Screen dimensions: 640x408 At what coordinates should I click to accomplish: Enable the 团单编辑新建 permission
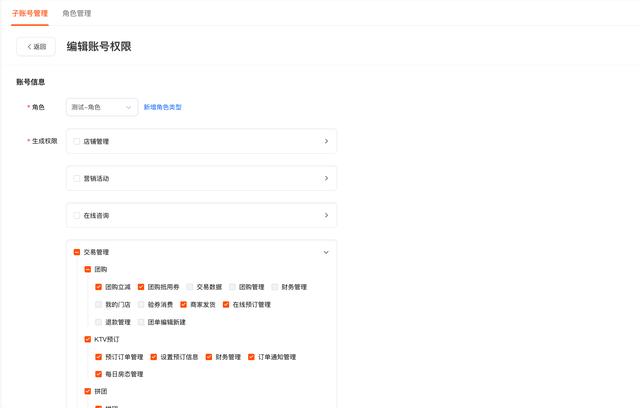tap(141, 322)
